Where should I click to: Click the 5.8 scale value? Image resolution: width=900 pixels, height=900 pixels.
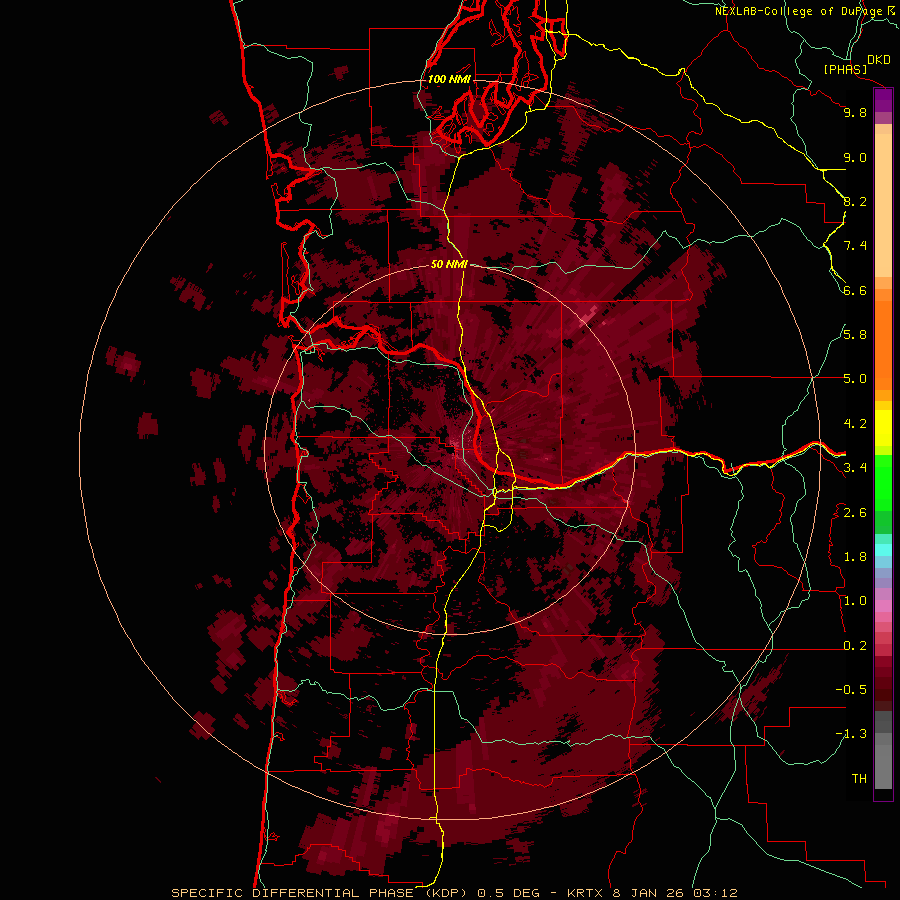point(855,335)
